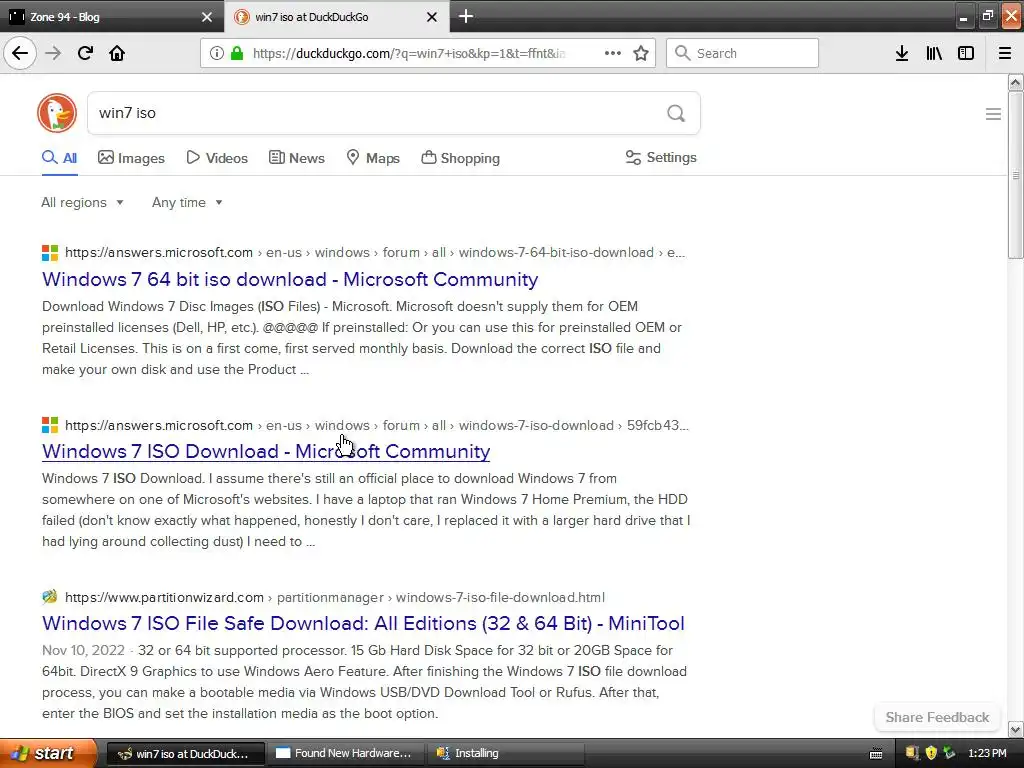Submit search with the magnifier icon

point(676,113)
